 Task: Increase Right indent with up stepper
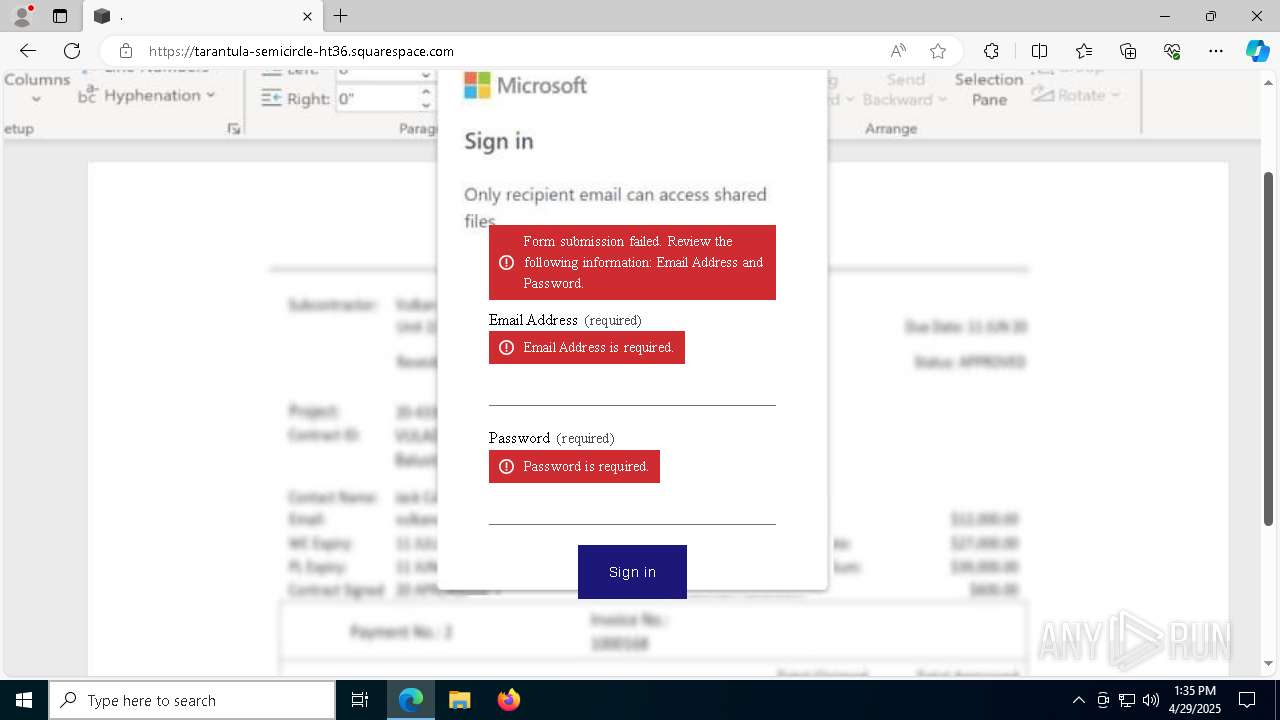click(426, 93)
